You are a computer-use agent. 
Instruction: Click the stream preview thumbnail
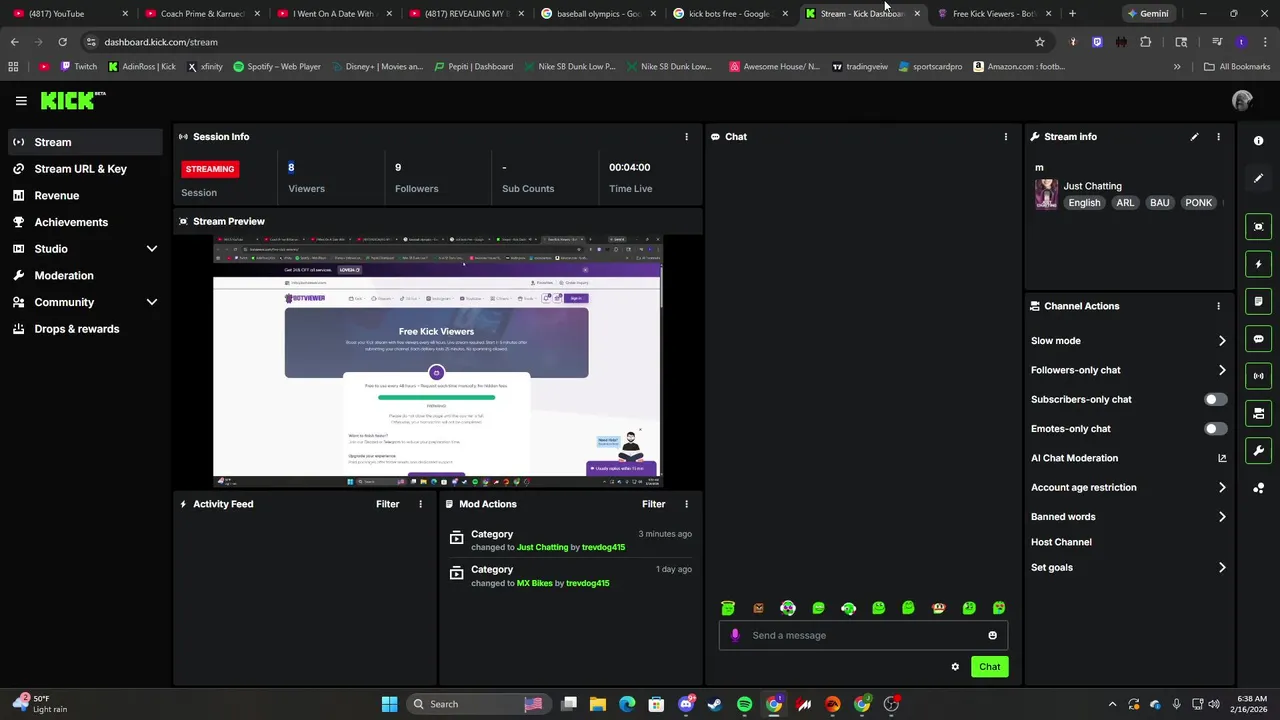click(x=437, y=362)
